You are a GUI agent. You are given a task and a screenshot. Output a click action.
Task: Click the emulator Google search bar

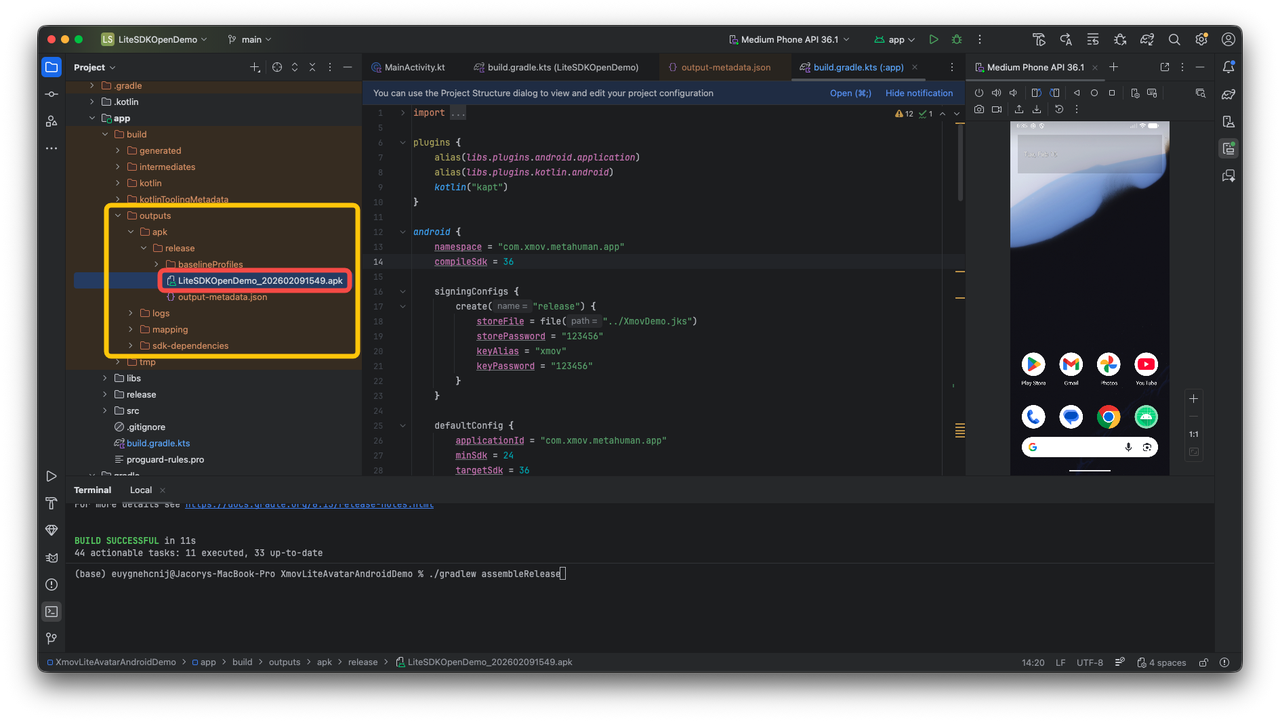tap(1075, 447)
